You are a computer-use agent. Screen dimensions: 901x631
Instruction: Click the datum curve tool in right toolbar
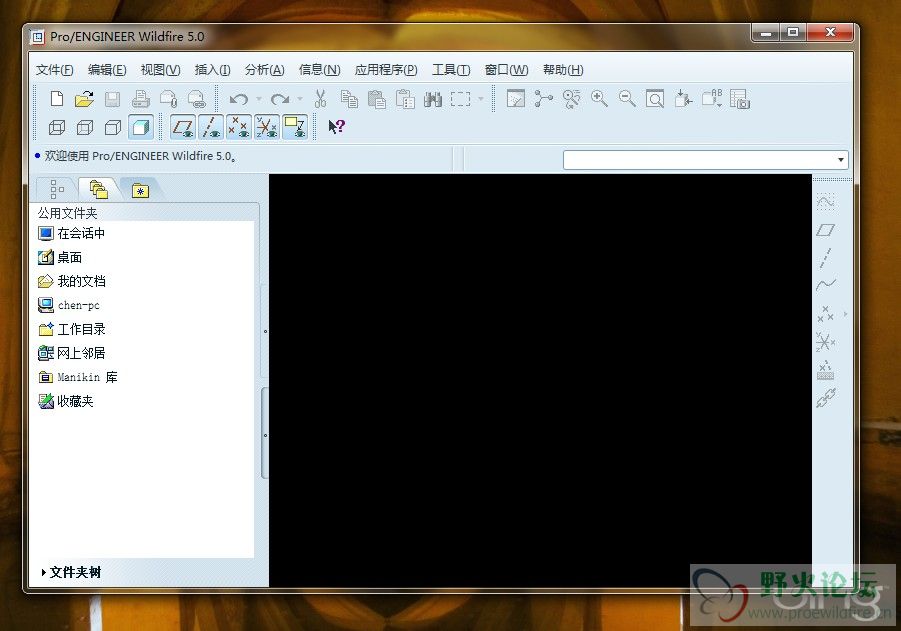point(826,284)
